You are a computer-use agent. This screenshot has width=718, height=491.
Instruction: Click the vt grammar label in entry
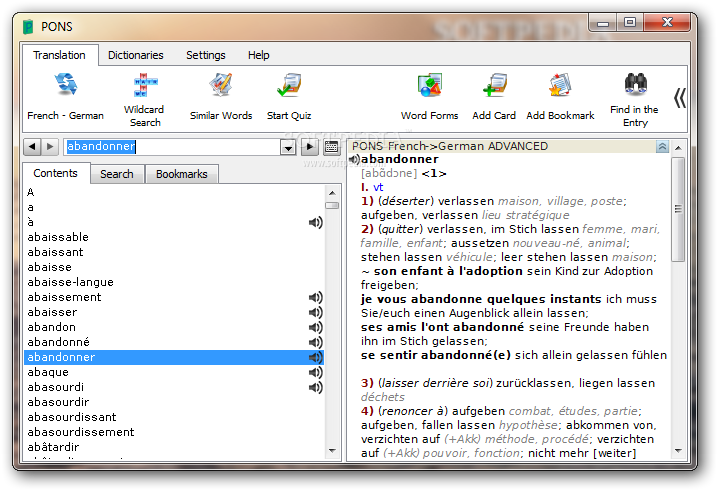pos(378,187)
